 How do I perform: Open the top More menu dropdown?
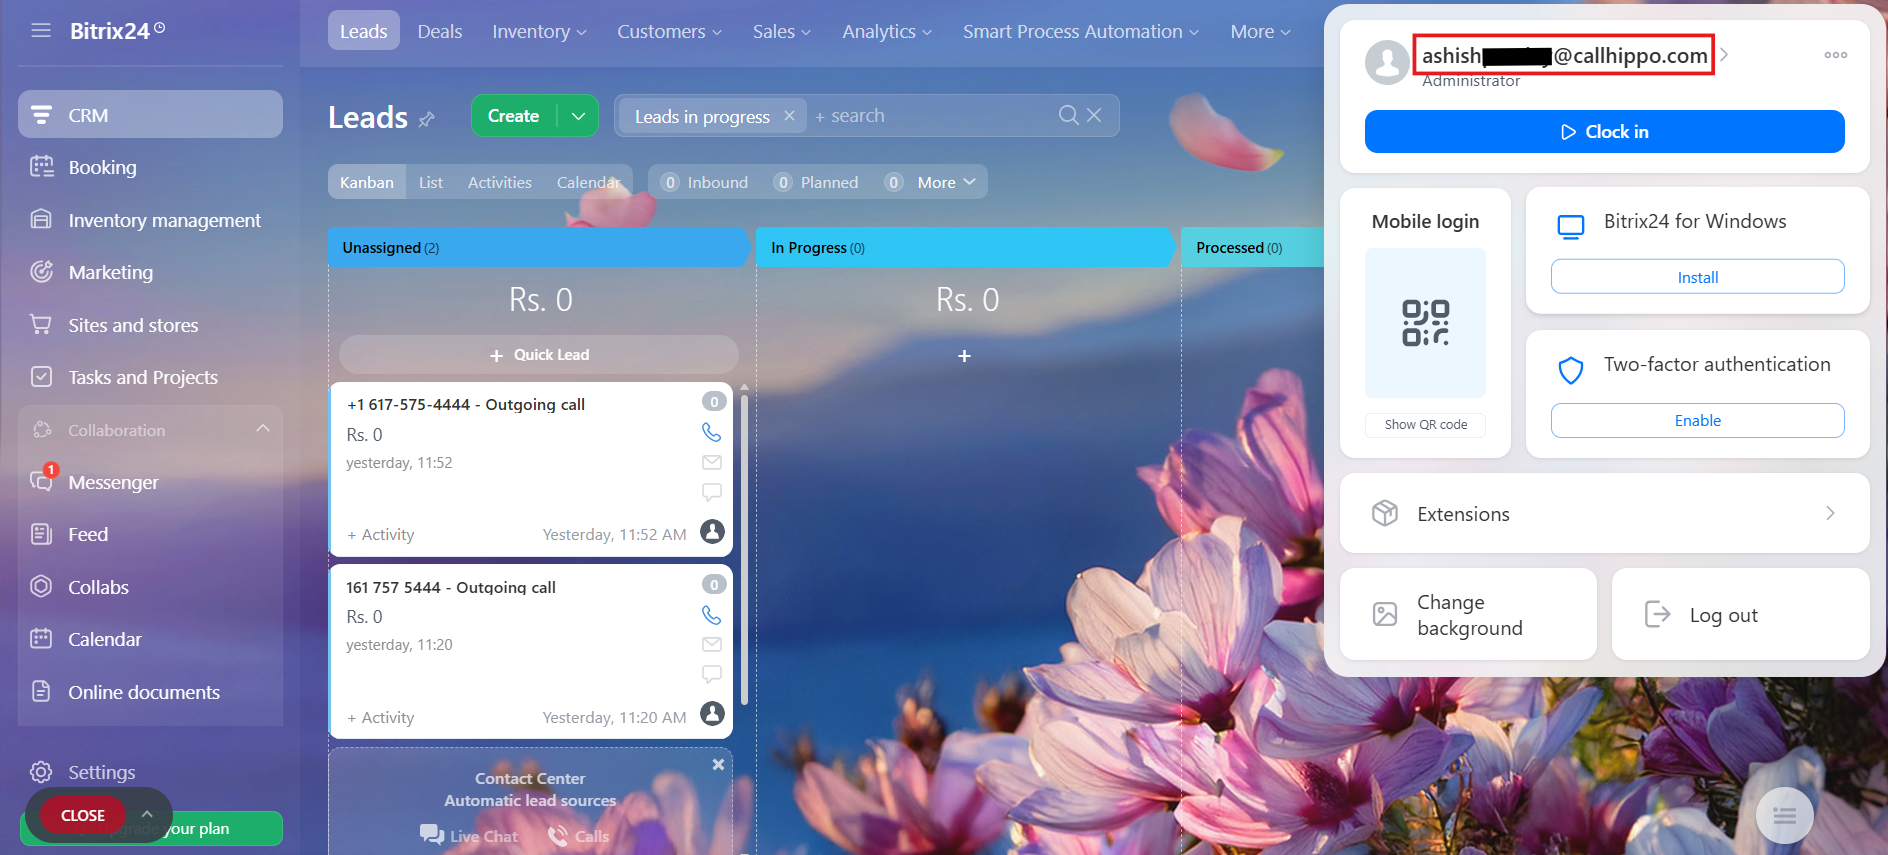[1260, 31]
